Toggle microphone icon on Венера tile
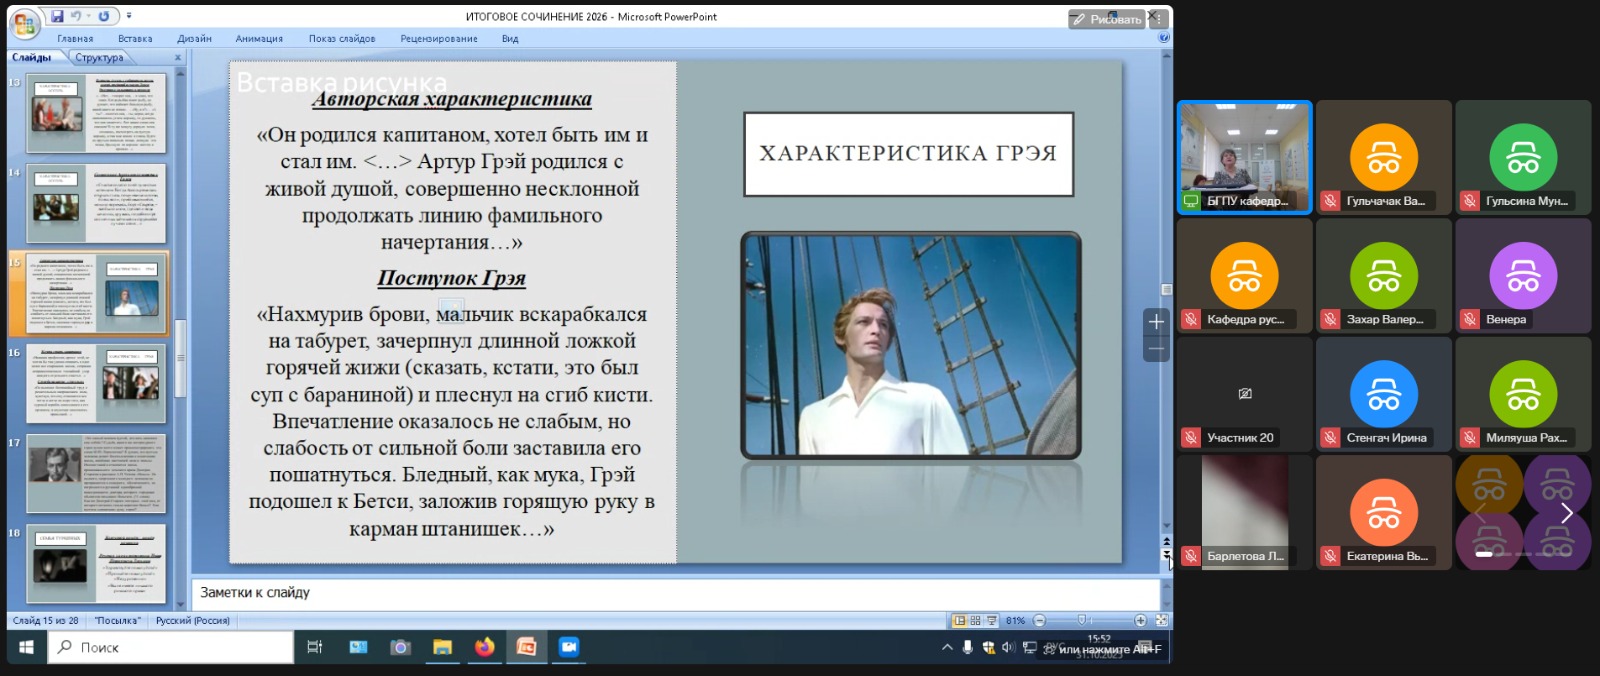Screen dimensions: 1600x676 (x=1469, y=320)
